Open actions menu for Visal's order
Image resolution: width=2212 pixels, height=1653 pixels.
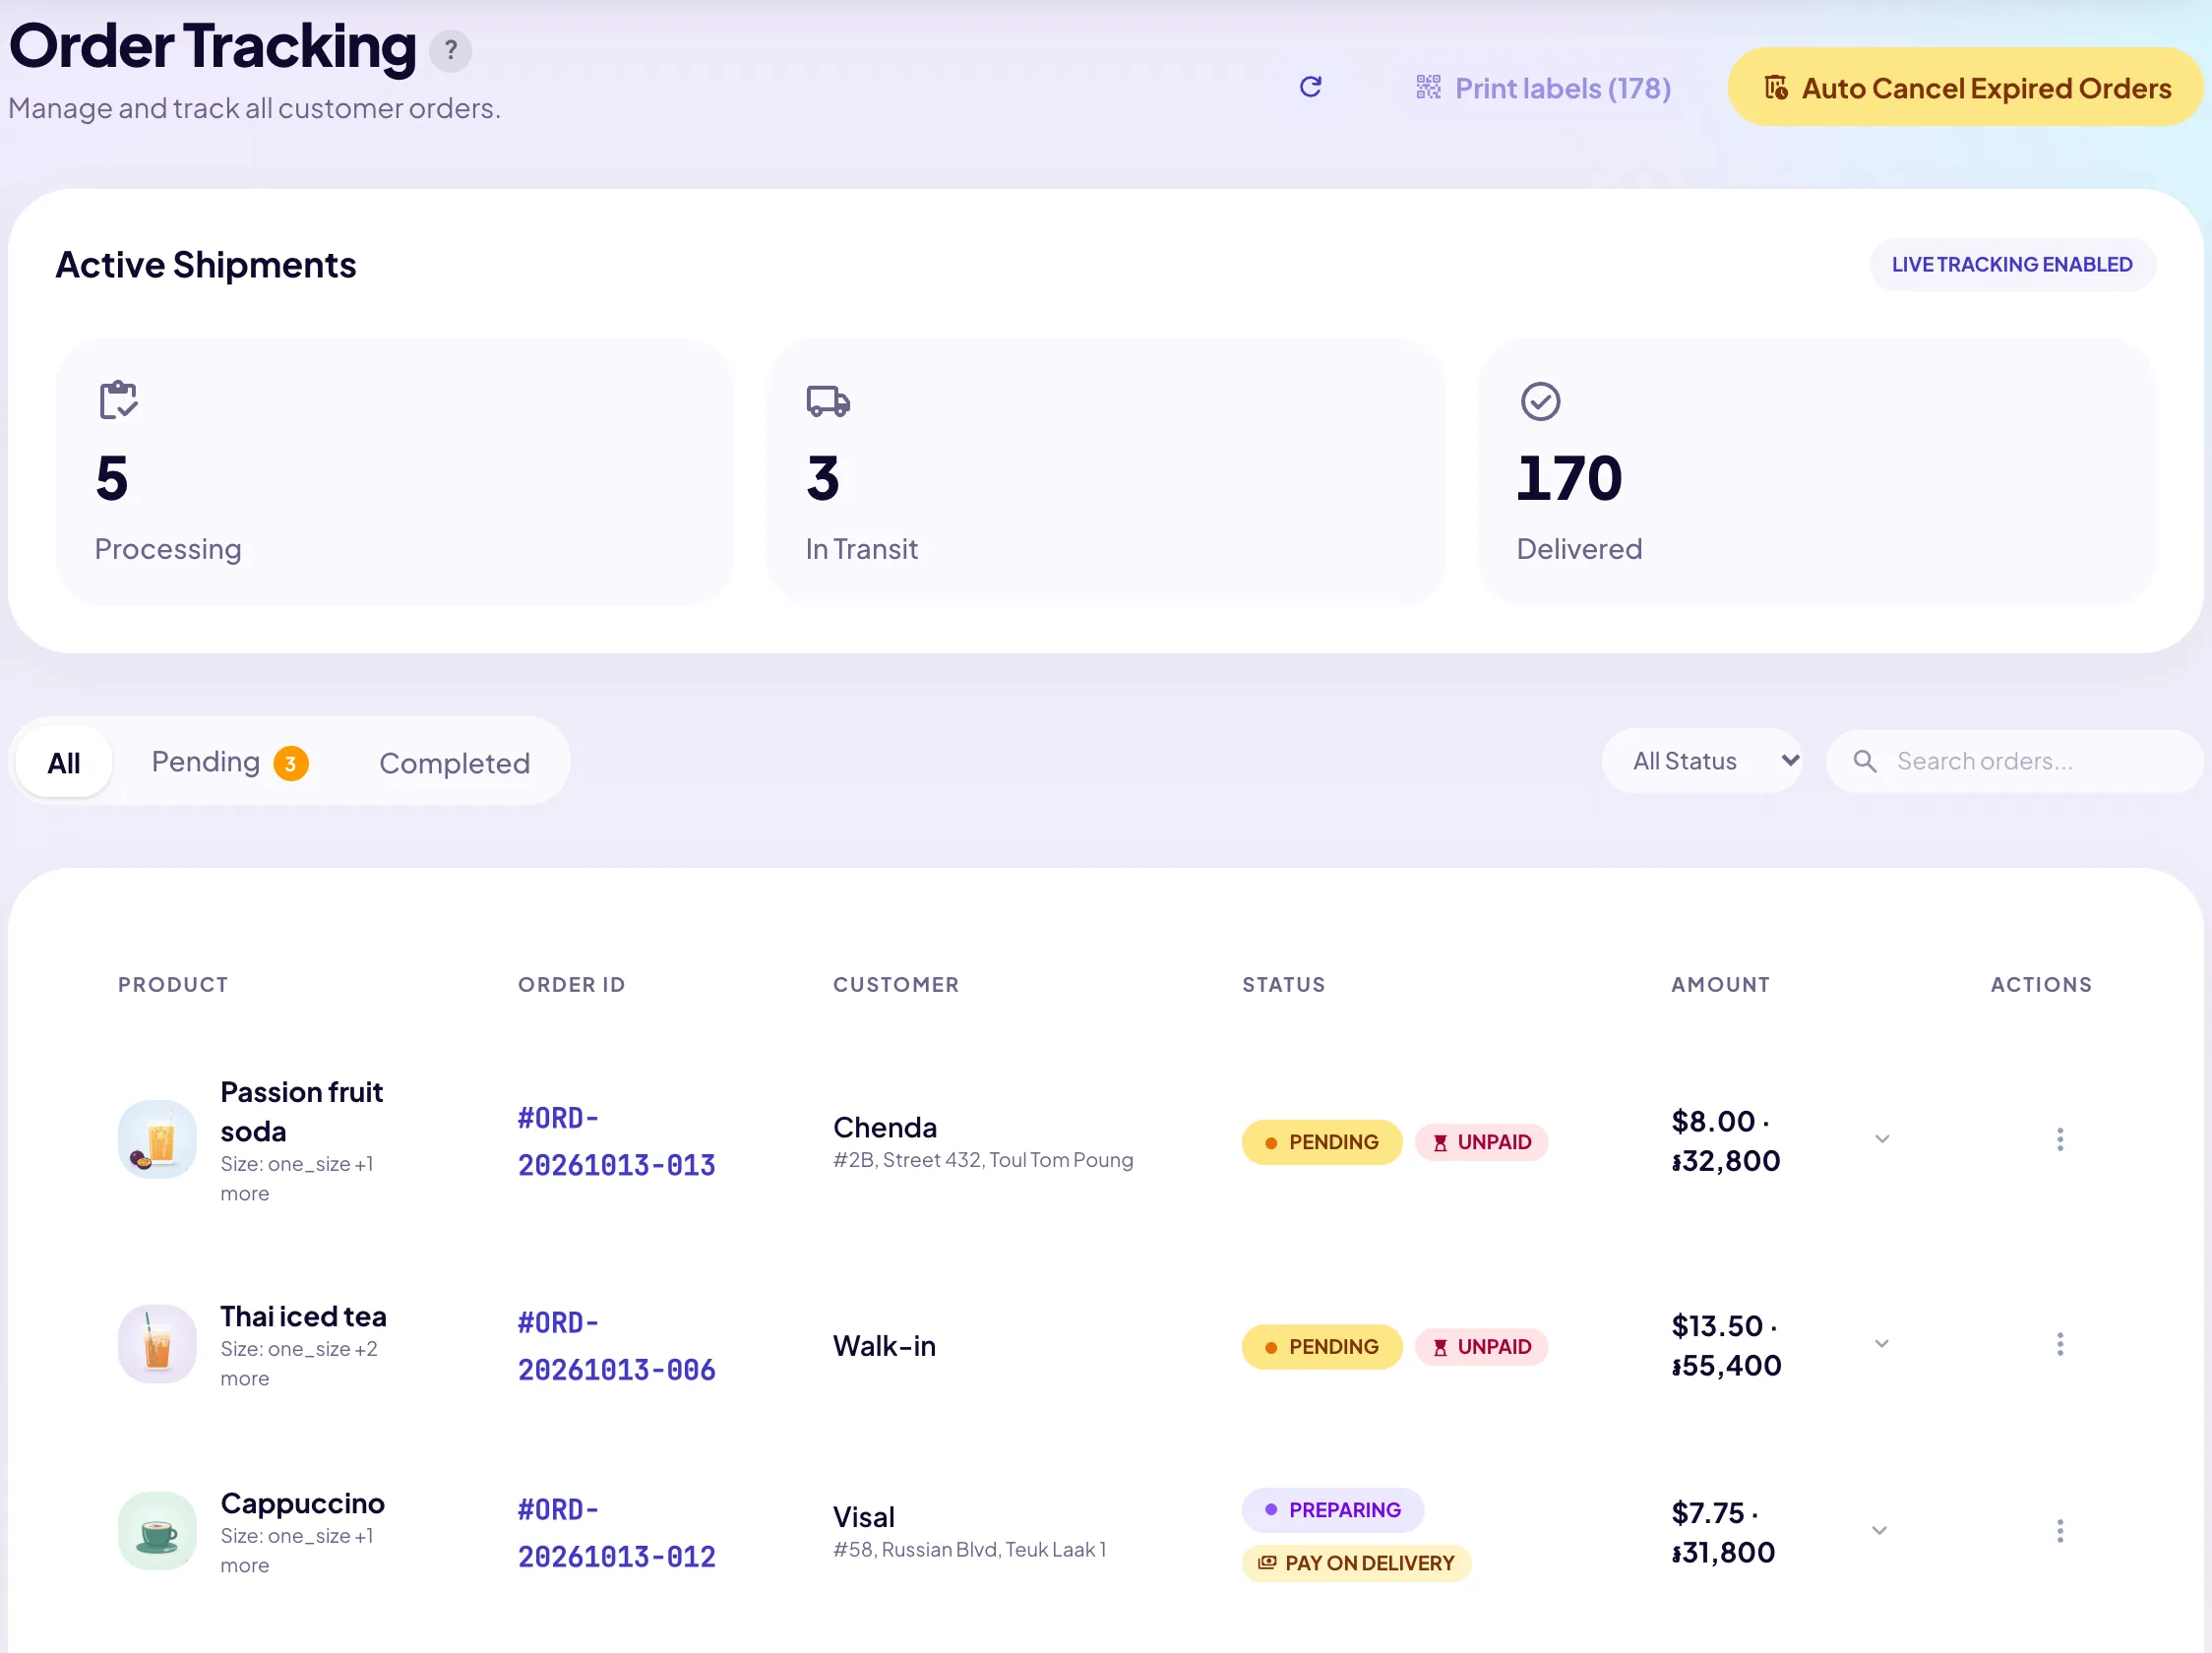(x=2059, y=1531)
